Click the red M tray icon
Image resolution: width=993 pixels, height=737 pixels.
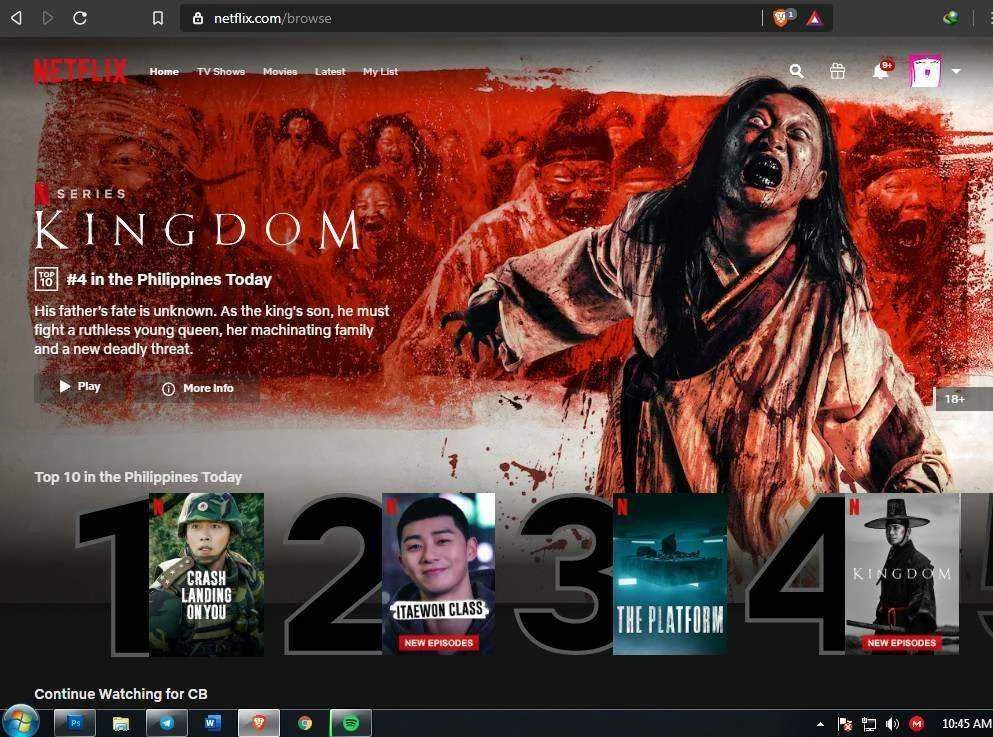coord(916,724)
